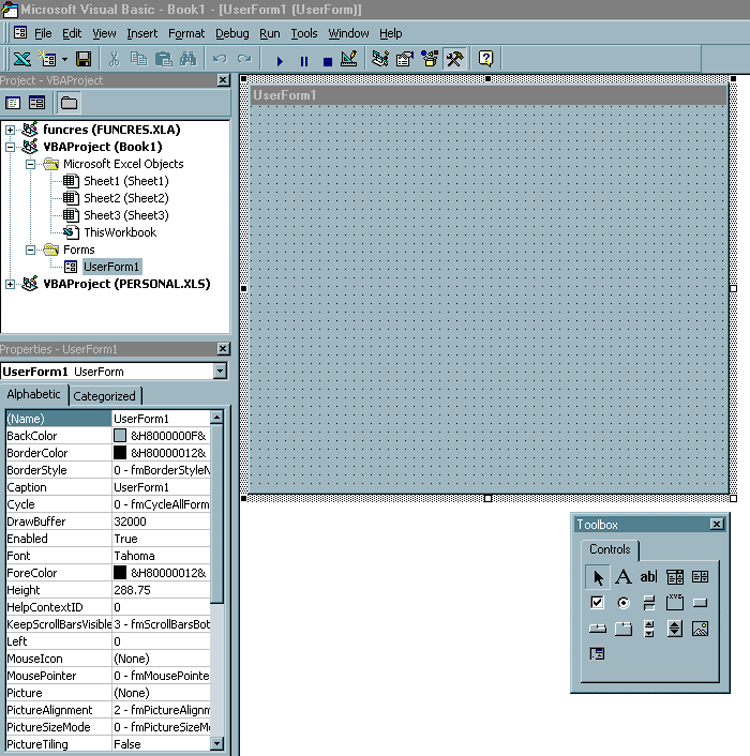The image size is (750, 756).
Task: Click the Paste clipboard icon
Action: tap(163, 59)
